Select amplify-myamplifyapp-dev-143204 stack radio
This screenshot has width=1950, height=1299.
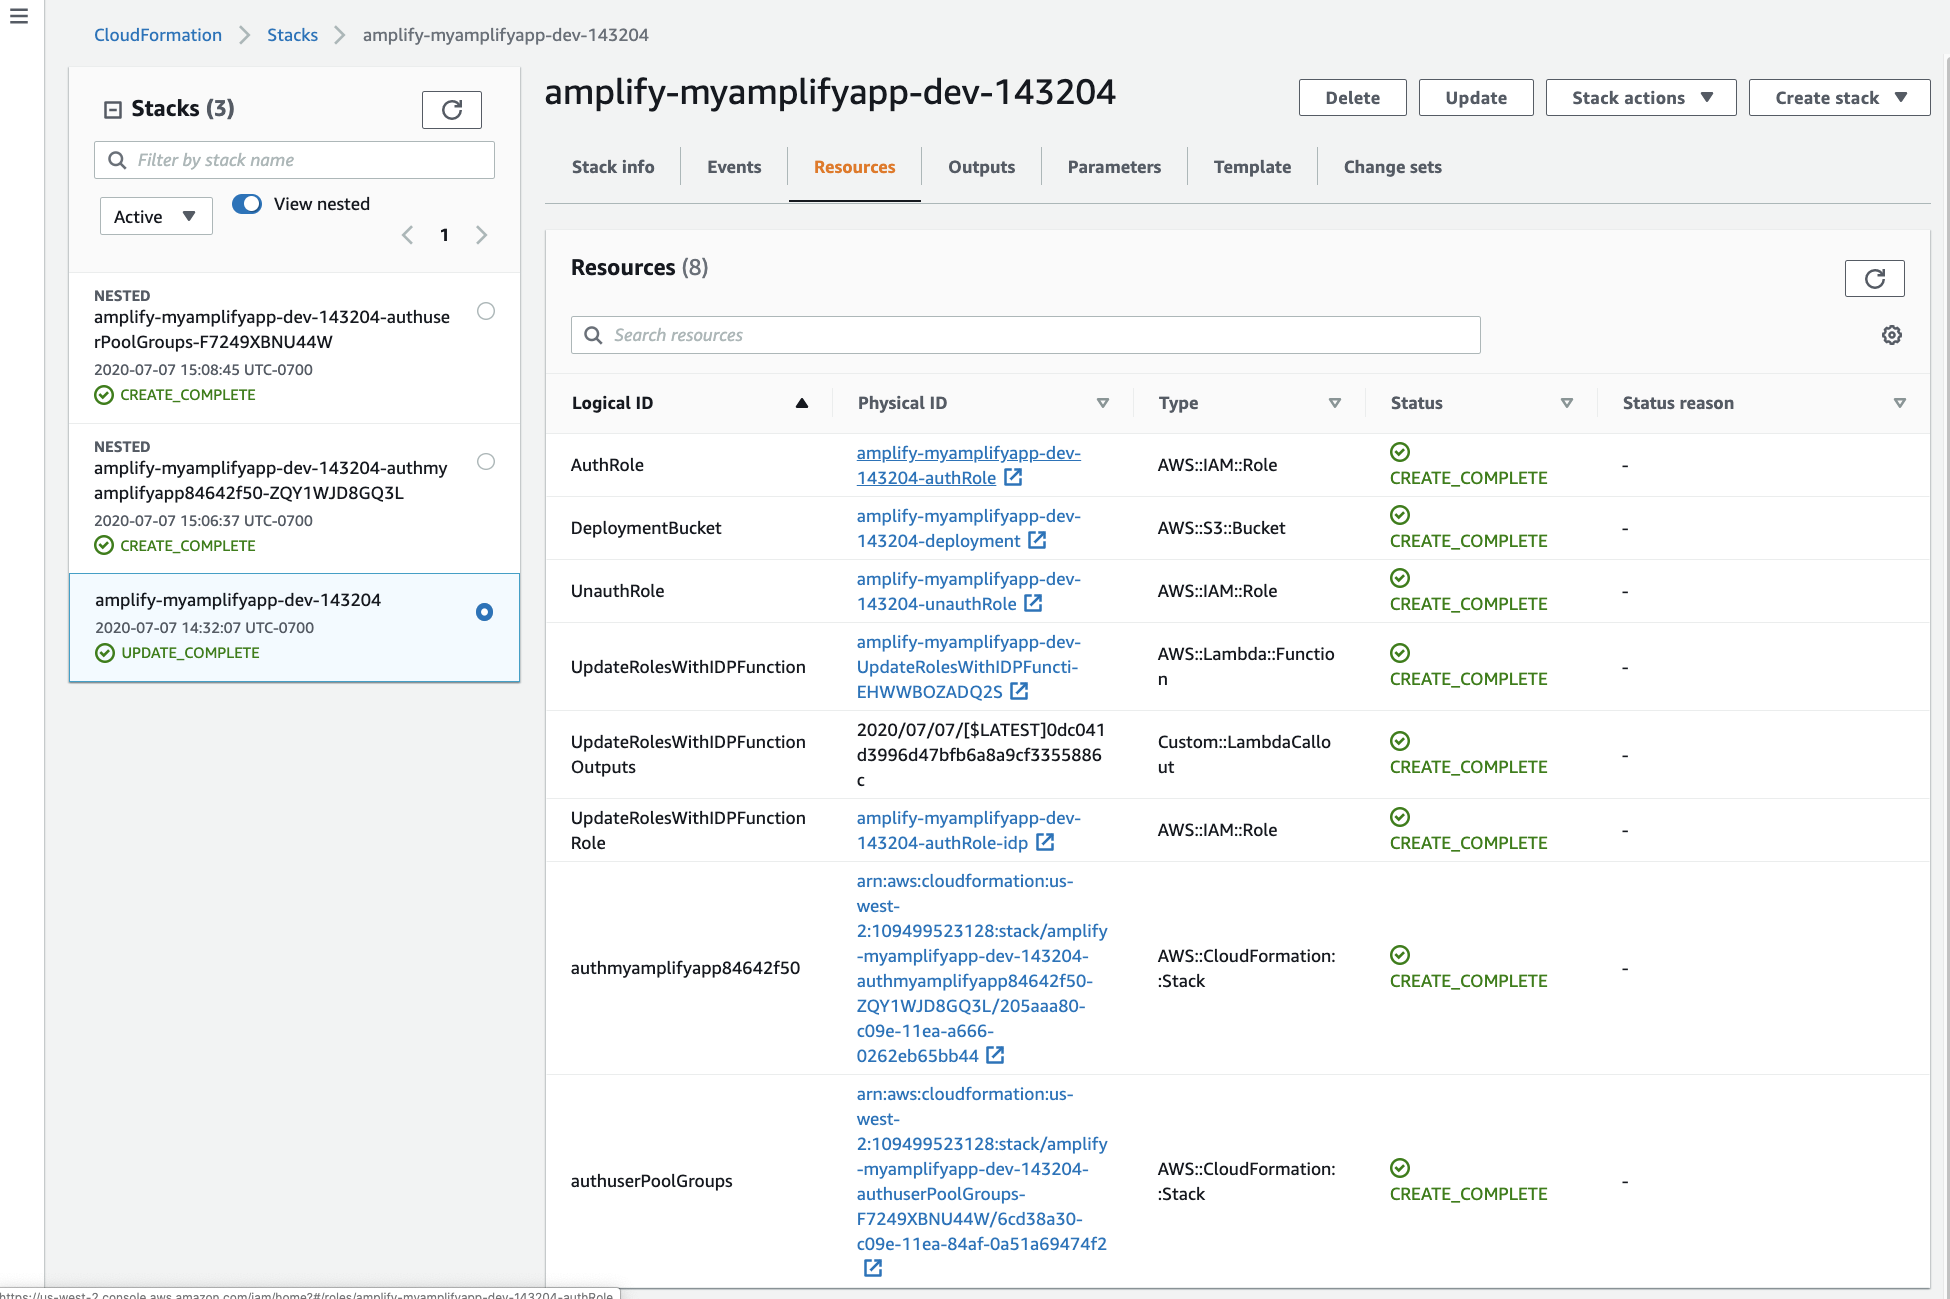pos(484,612)
